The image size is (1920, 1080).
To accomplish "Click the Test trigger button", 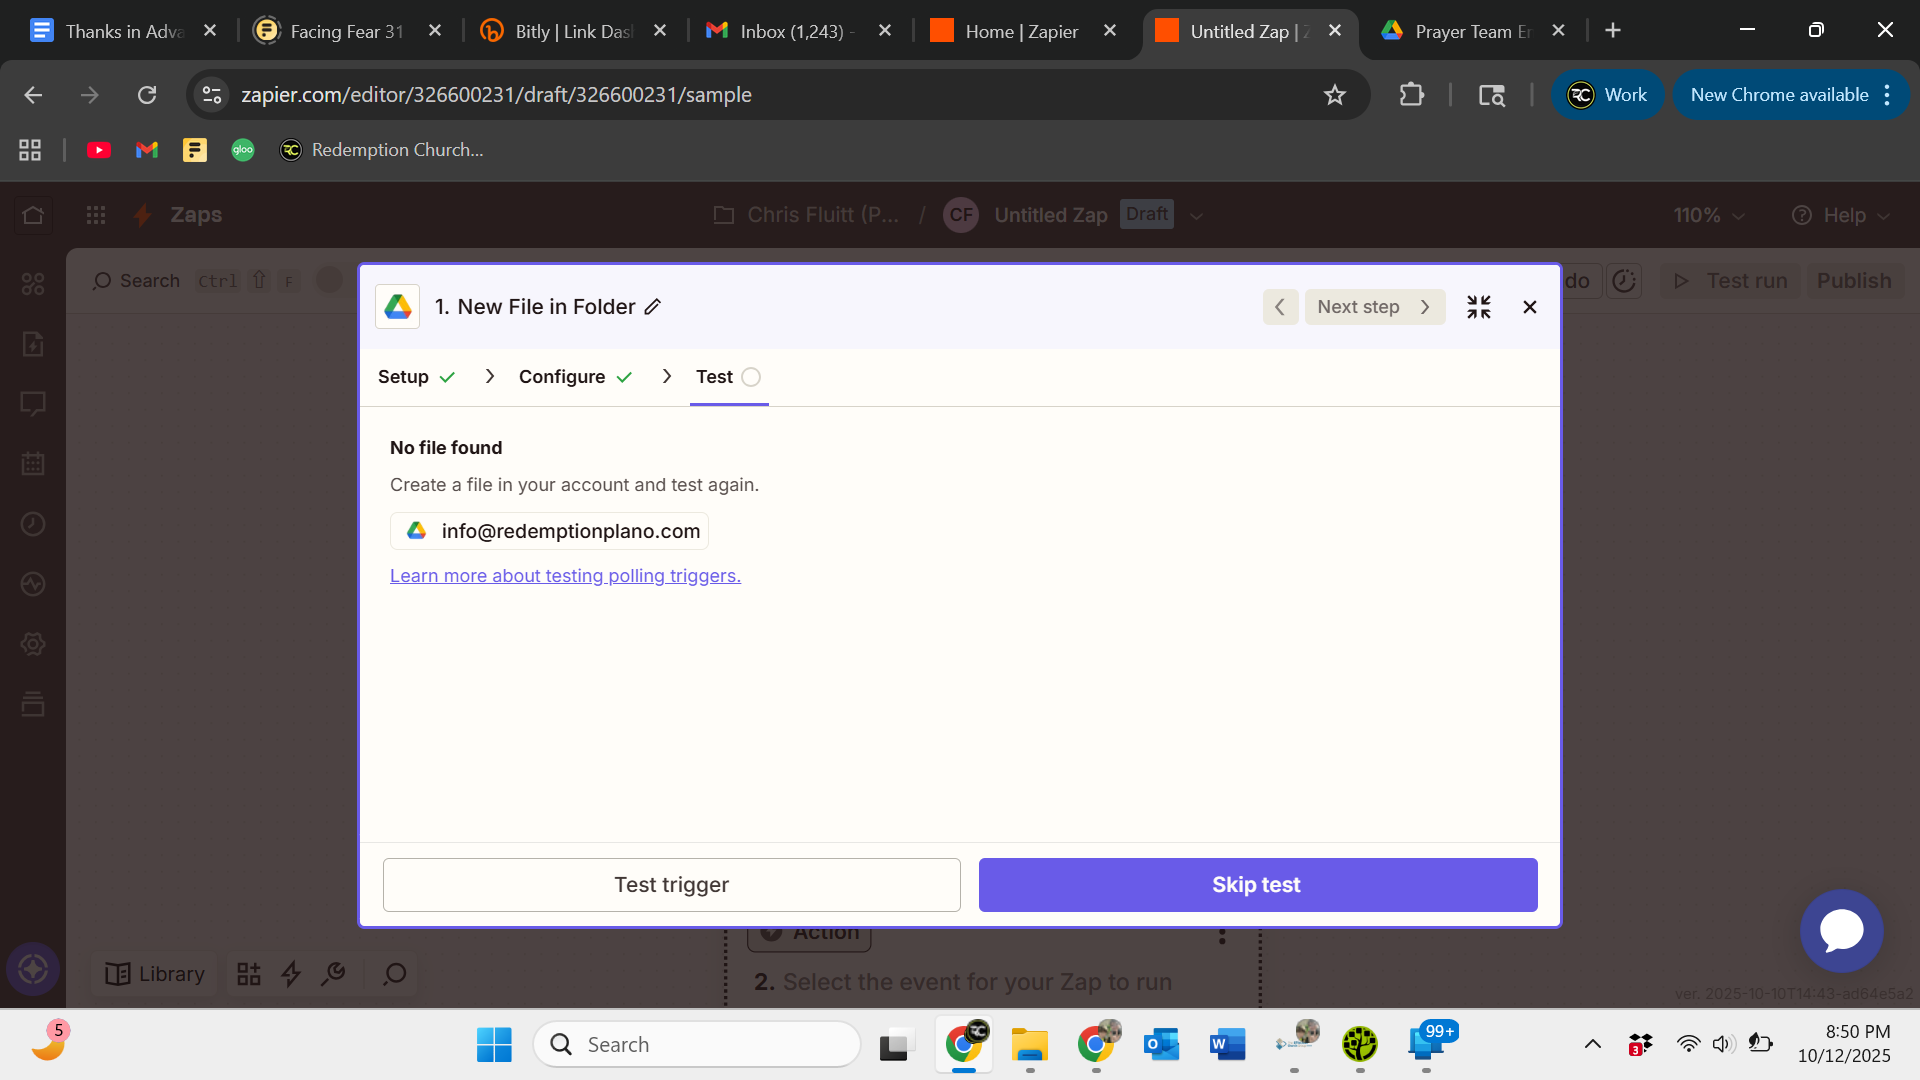I will (671, 885).
